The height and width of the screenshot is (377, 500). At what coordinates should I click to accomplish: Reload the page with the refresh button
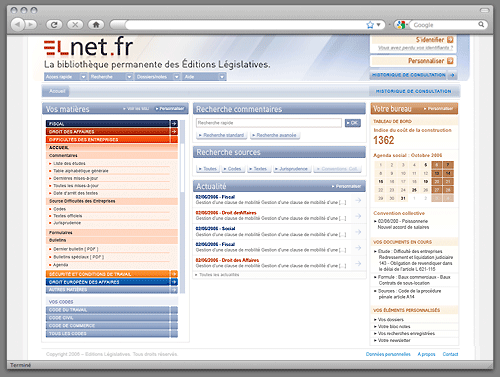[54, 25]
